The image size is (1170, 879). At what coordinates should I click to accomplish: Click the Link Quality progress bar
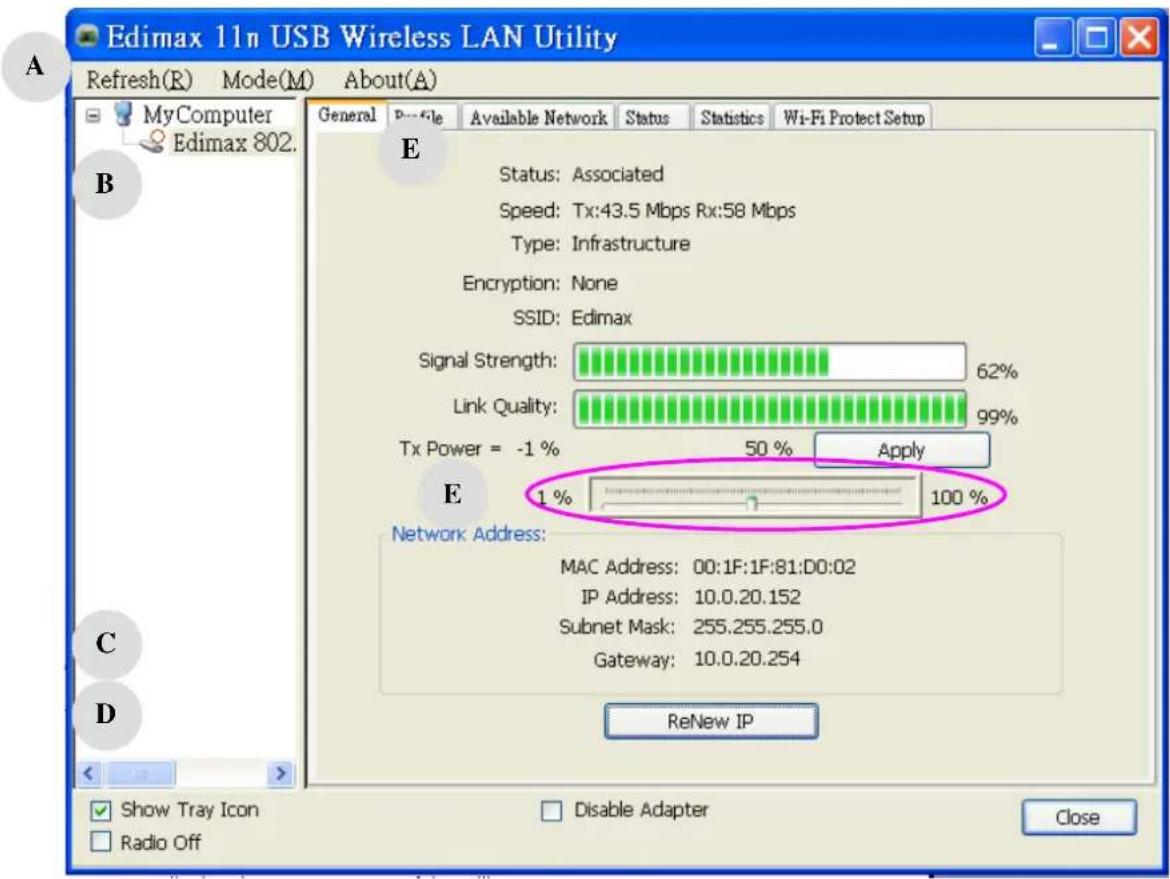(x=769, y=409)
